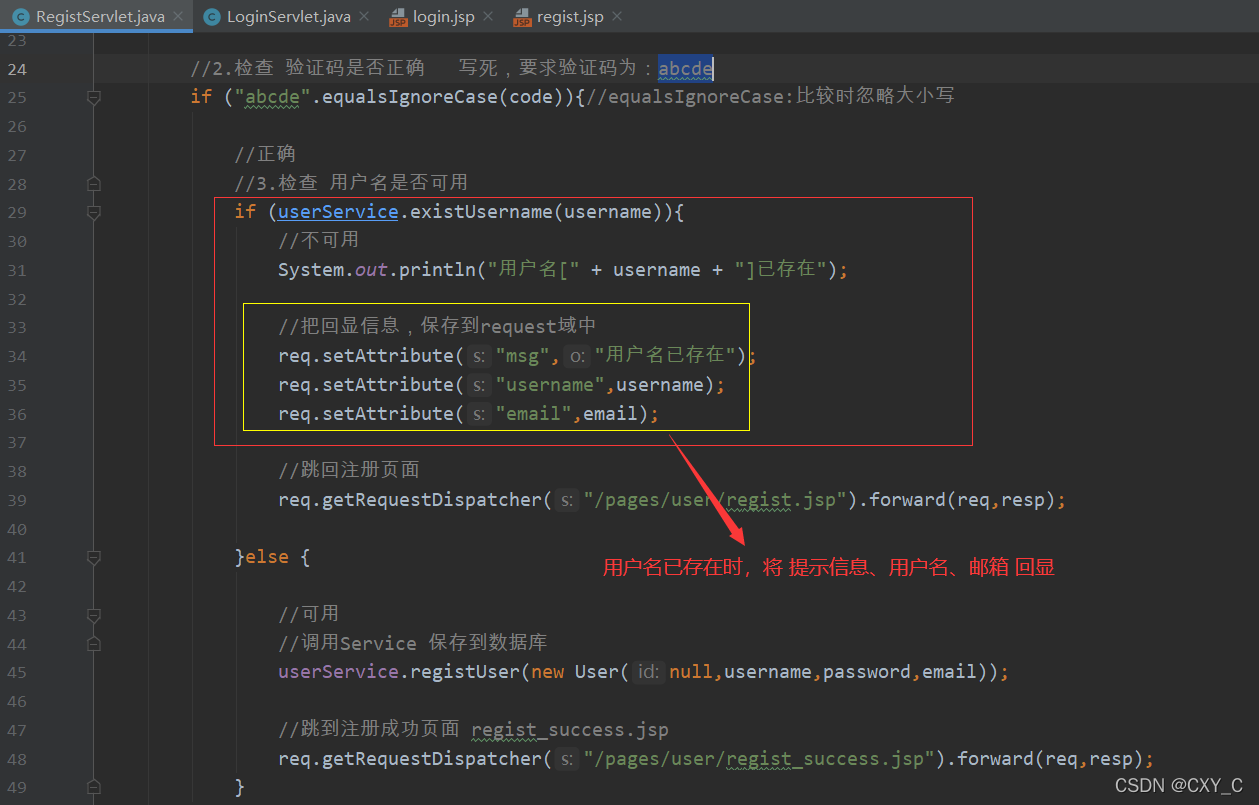Click regist_success.jsp in the line 47 comment

[x=570, y=730]
